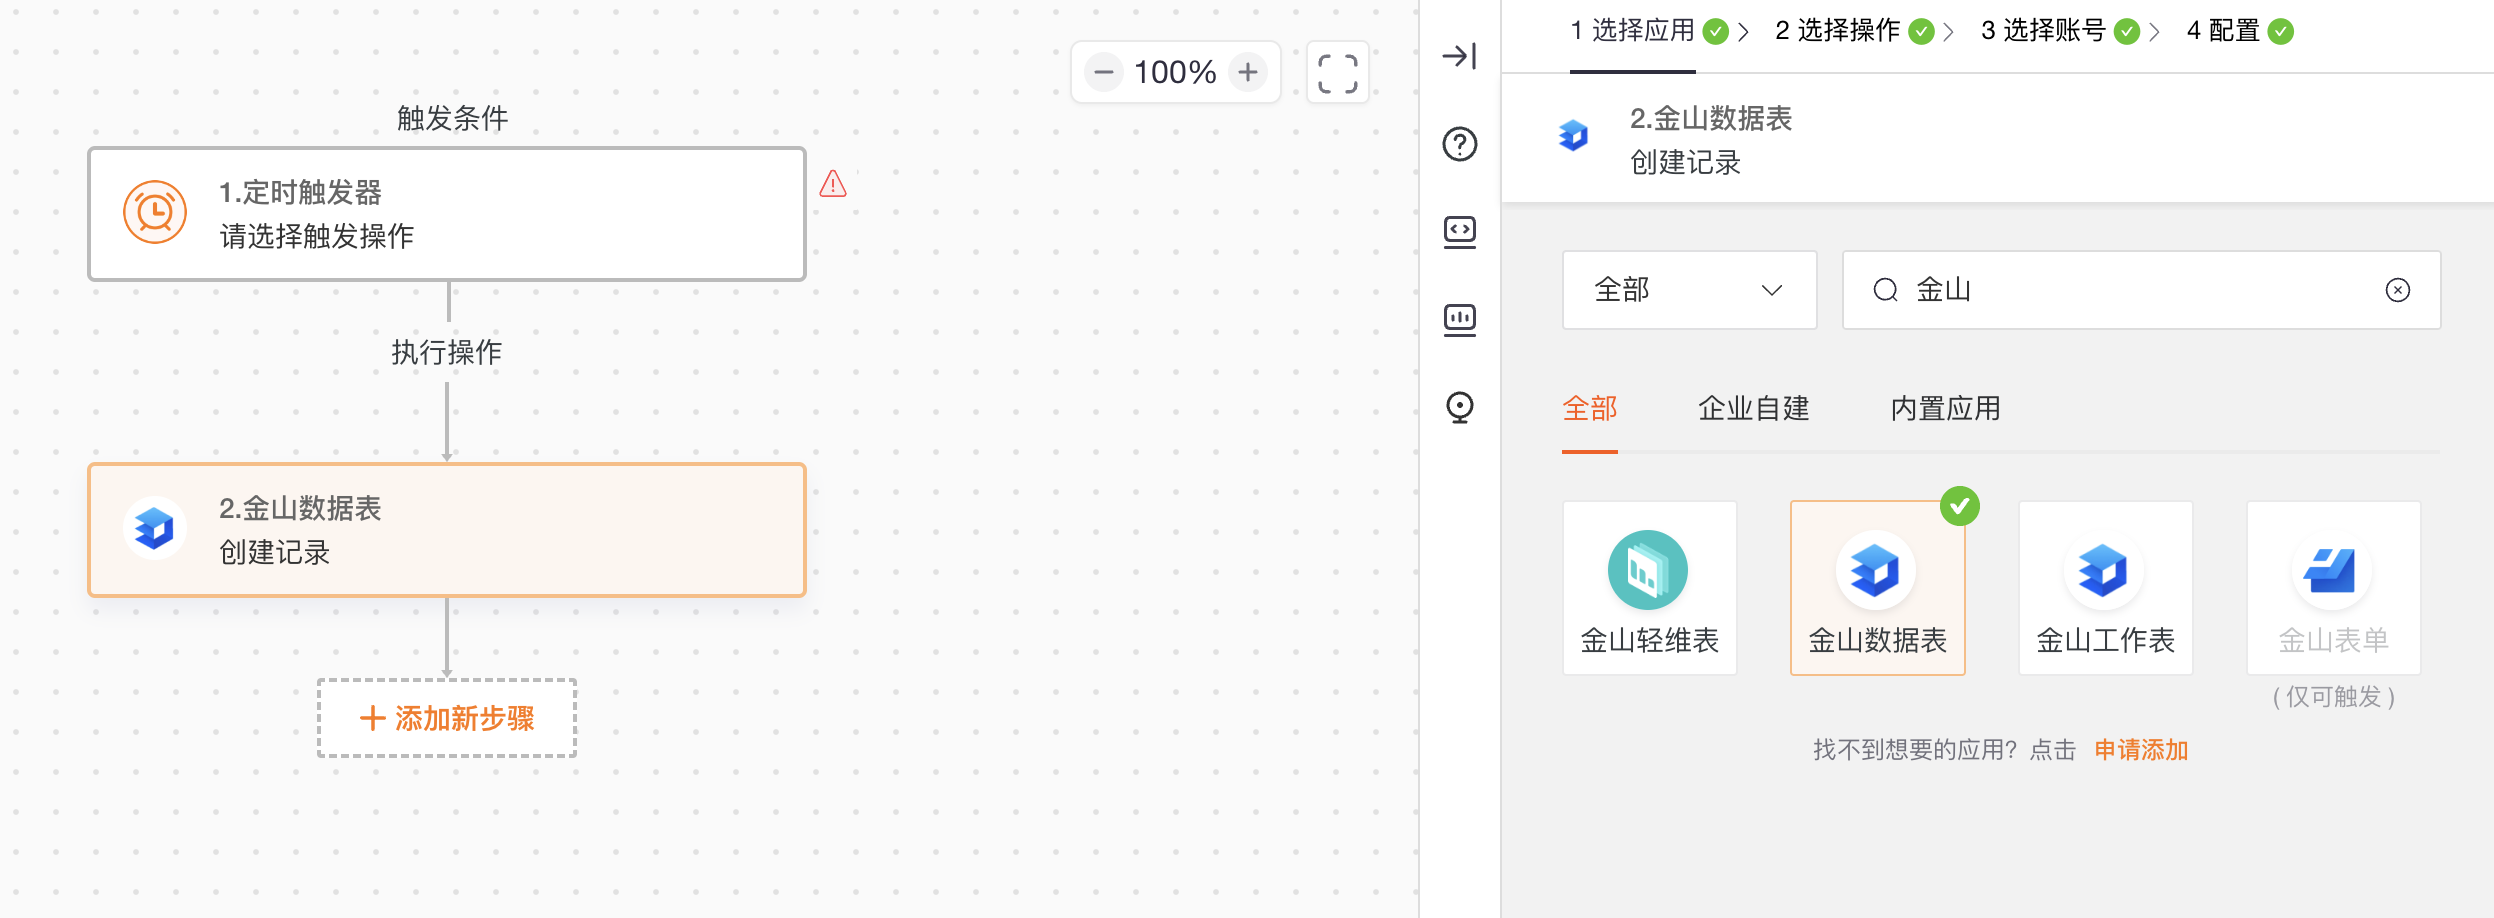Select the 2.金山数据表 workflow node
This screenshot has height=918, width=2494.
447,530
